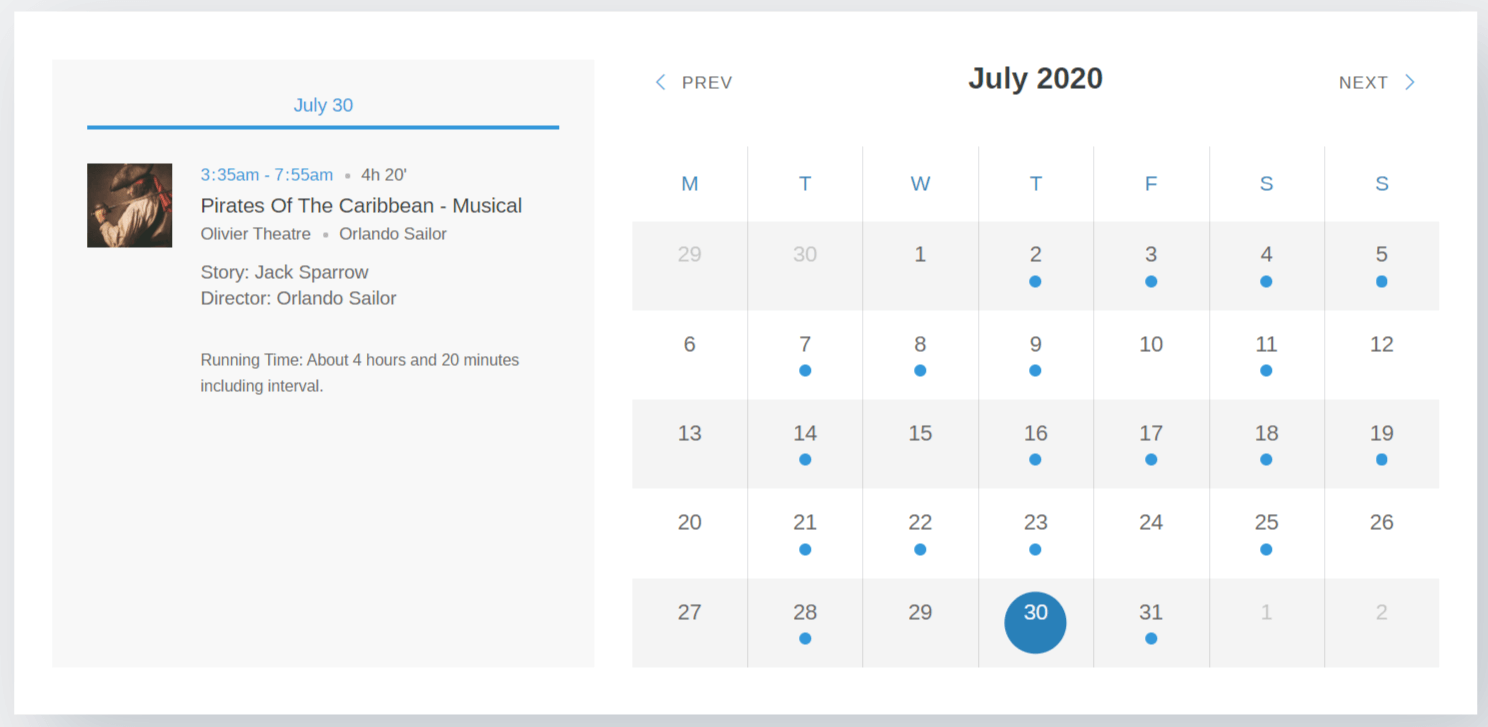Click the blue underline bar below July 30
The width and height of the screenshot is (1488, 727).
[x=322, y=128]
